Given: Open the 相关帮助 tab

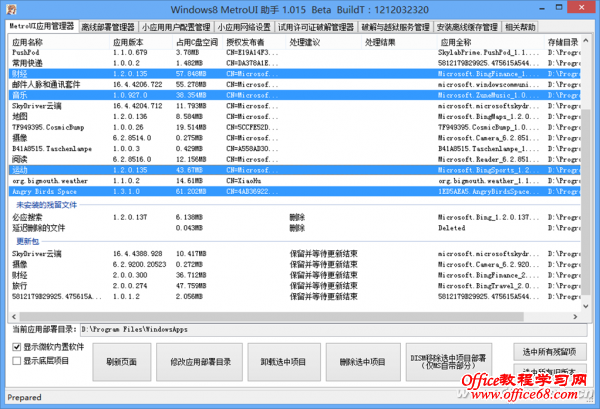Looking at the screenshot, I should click(520, 27).
